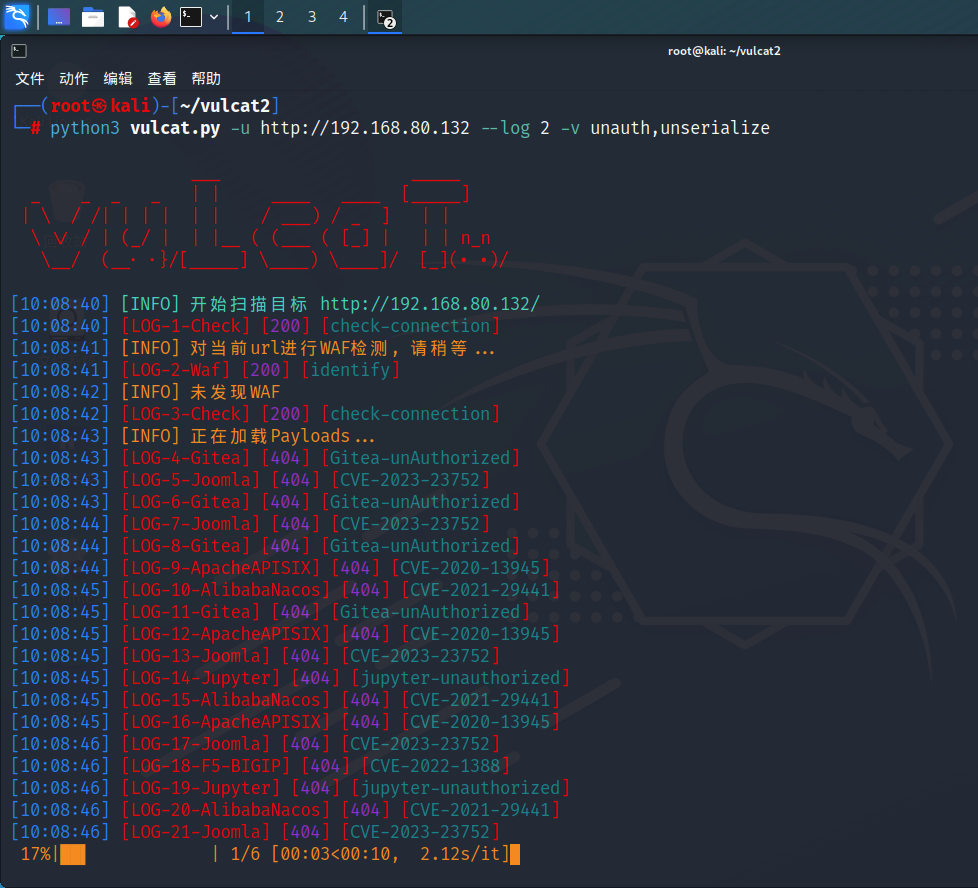
Task: Open terminal emulator from panel launcher
Action: 191,17
